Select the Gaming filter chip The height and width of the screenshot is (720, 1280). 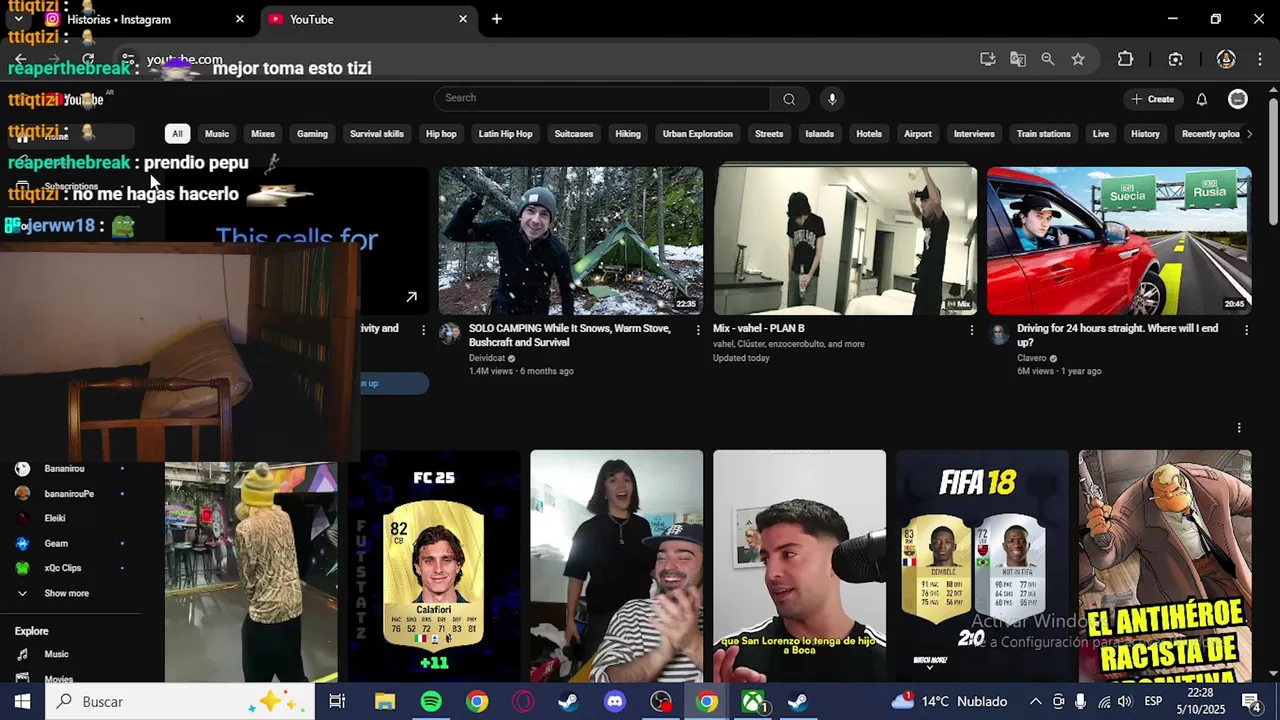click(312, 134)
